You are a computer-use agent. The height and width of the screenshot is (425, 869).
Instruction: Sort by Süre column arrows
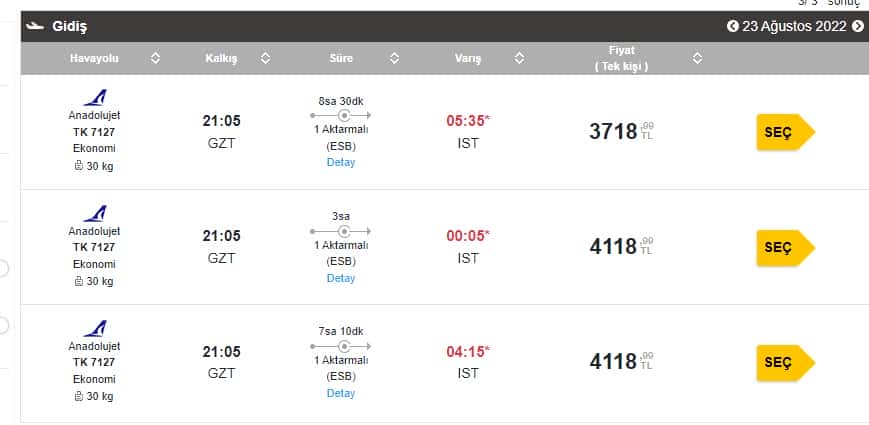[394, 58]
